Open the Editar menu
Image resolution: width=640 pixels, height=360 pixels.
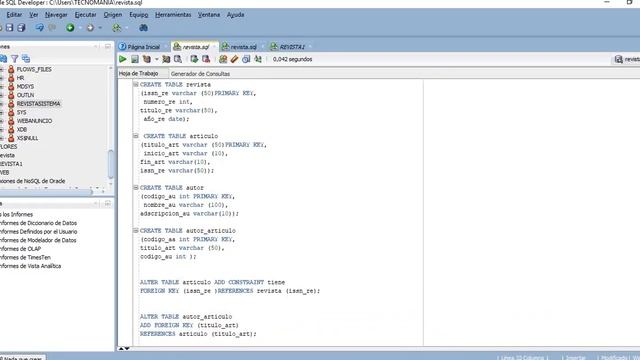(x=14, y=15)
